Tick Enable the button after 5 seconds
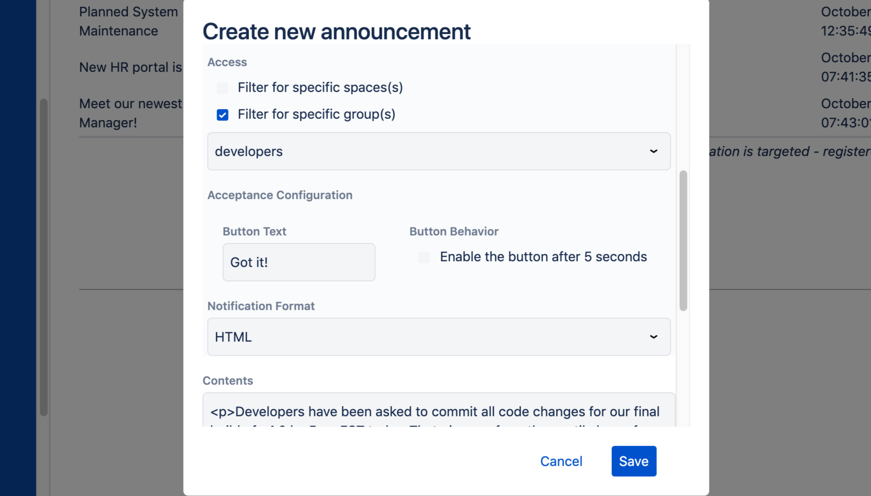 424,257
